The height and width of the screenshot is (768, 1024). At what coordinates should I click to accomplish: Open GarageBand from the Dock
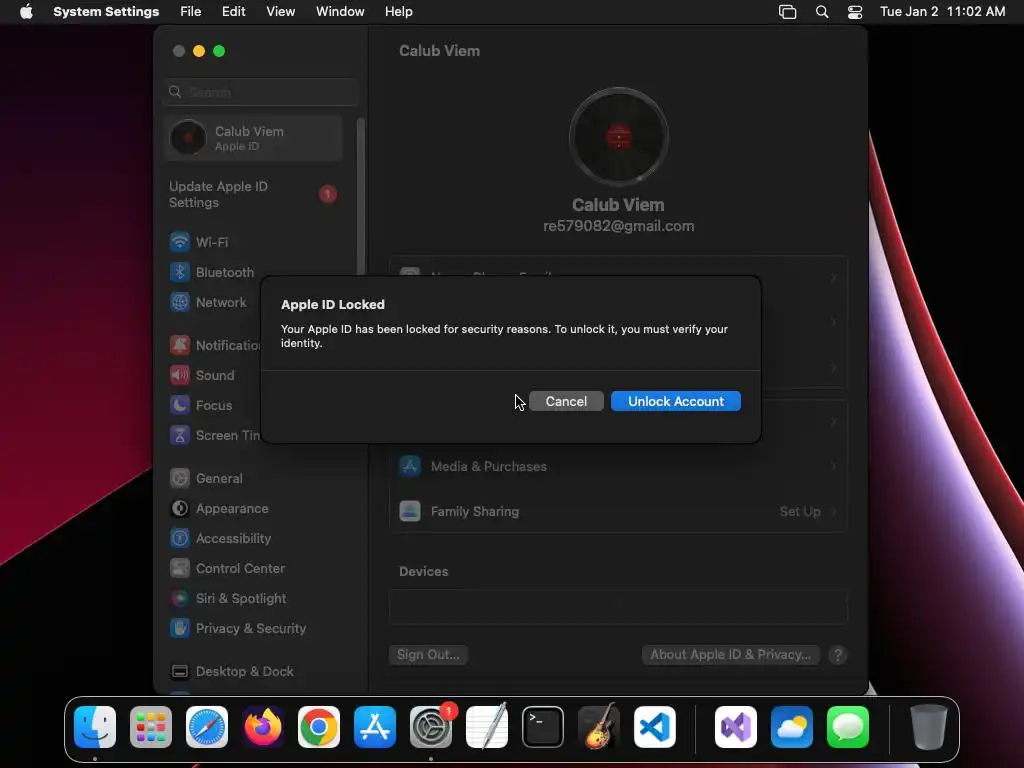tap(599, 727)
